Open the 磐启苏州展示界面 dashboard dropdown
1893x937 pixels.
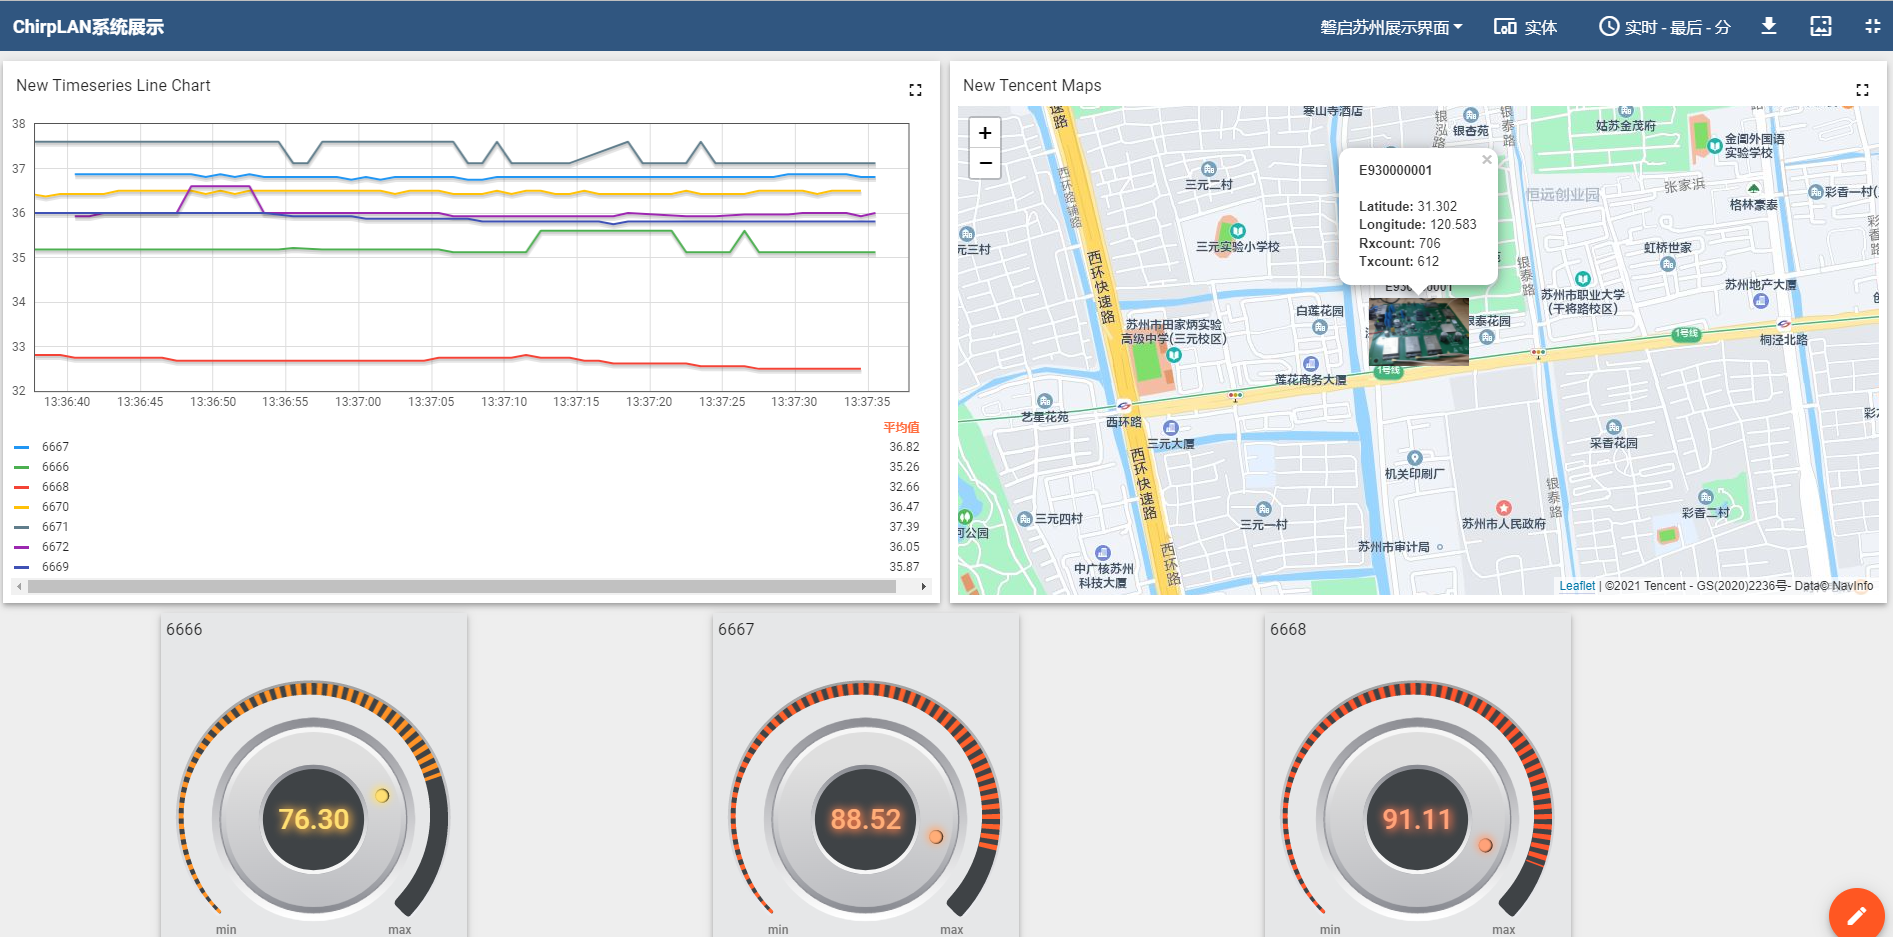tap(1390, 27)
